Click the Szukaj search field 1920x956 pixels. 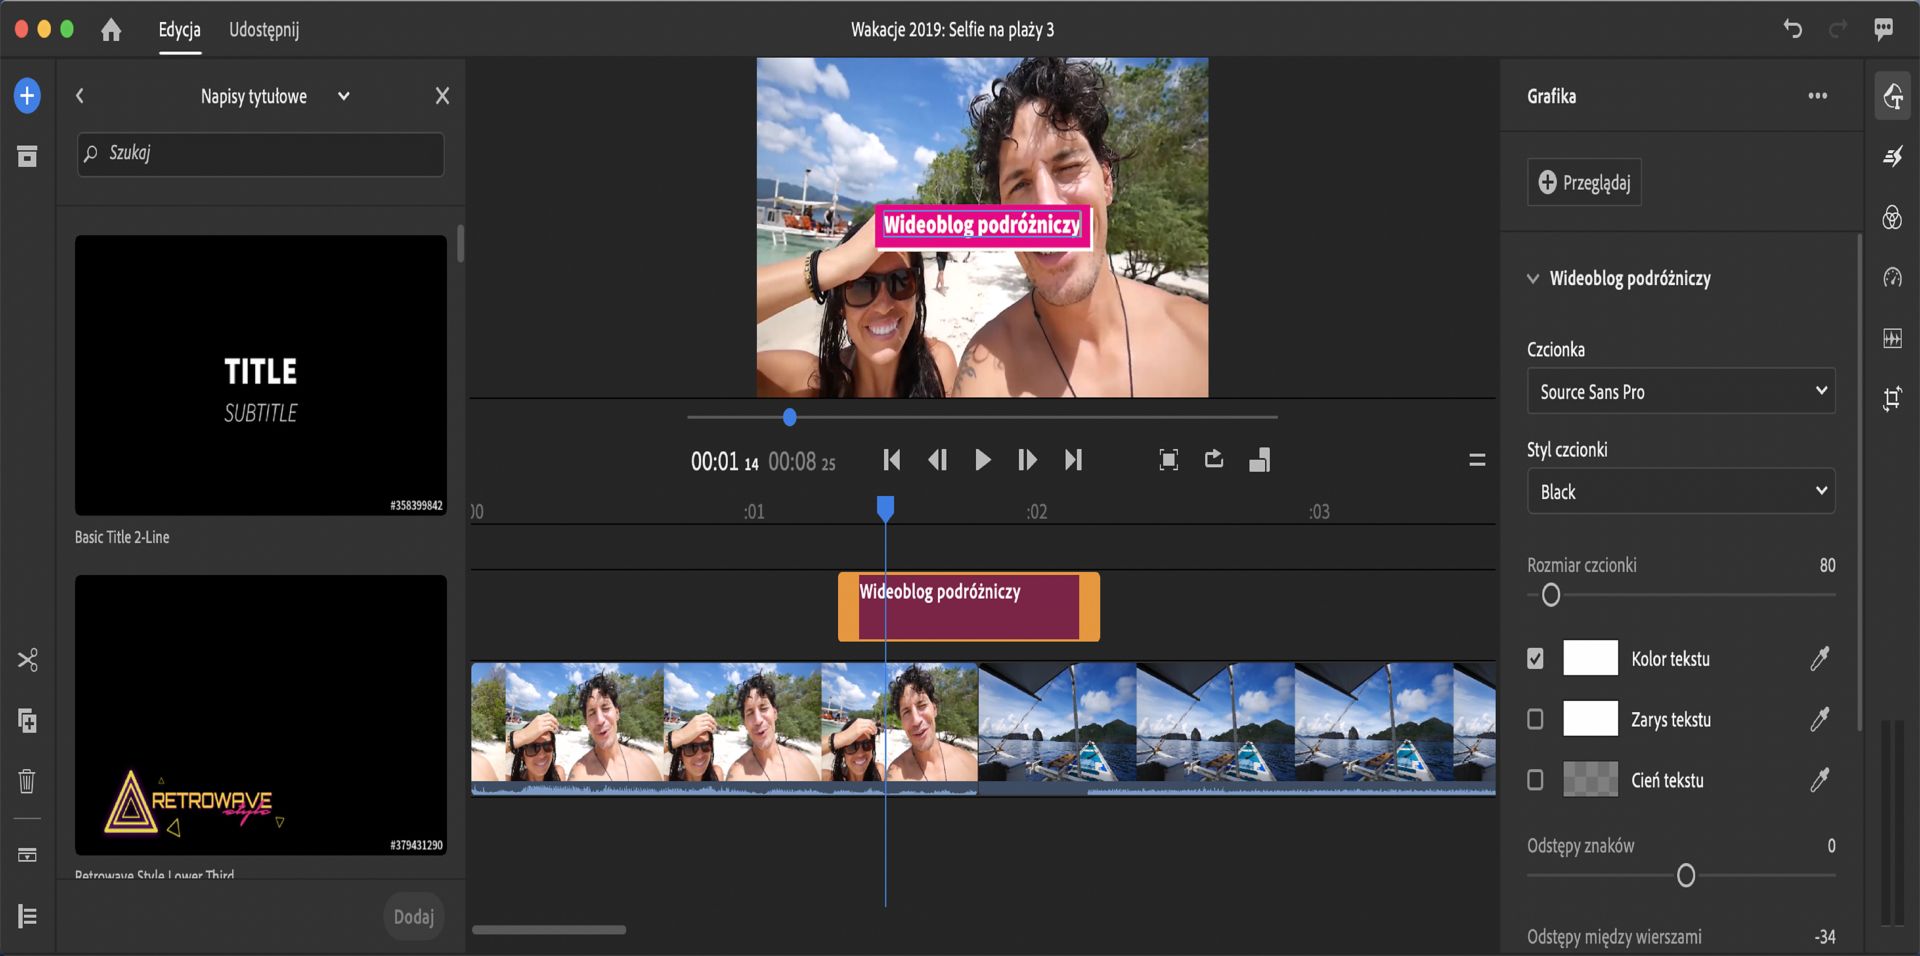click(x=260, y=154)
